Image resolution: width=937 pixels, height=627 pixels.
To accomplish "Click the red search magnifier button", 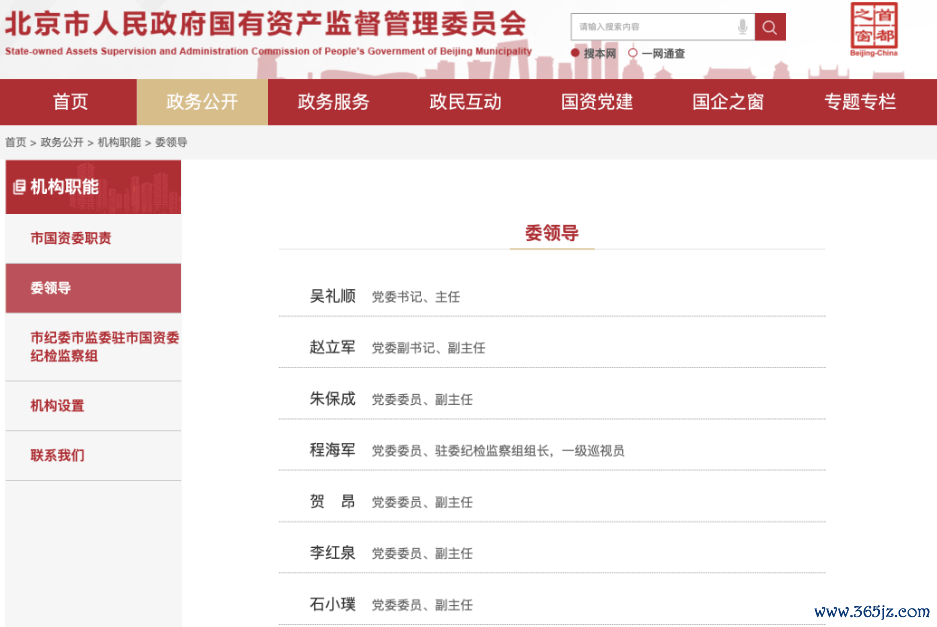I will click(x=769, y=27).
